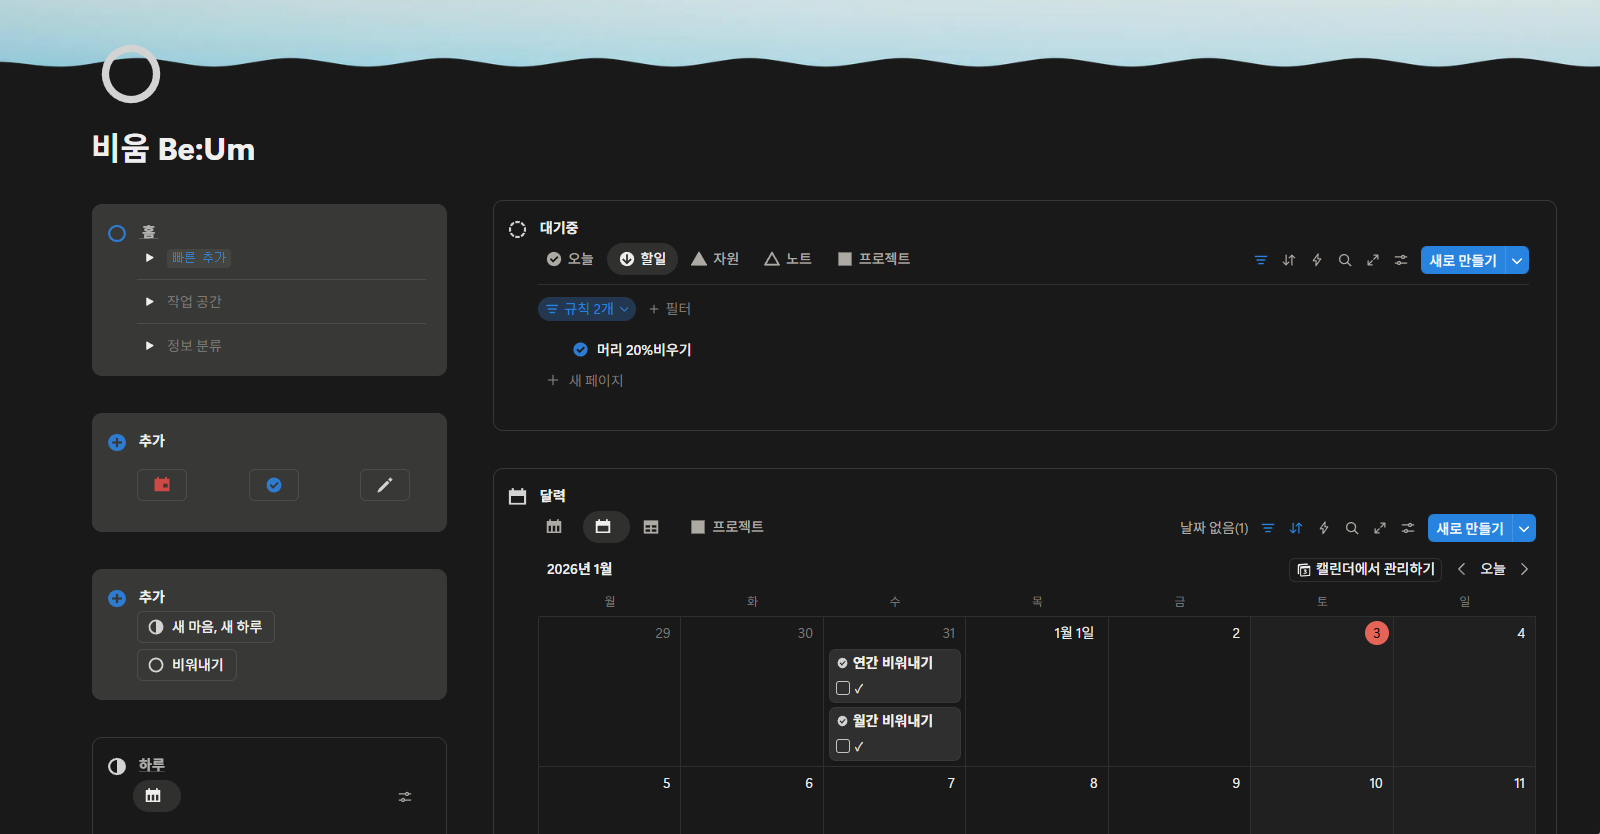Click the red calendar icon in 추가 block
The image size is (1600, 834).
pyautogui.click(x=162, y=485)
